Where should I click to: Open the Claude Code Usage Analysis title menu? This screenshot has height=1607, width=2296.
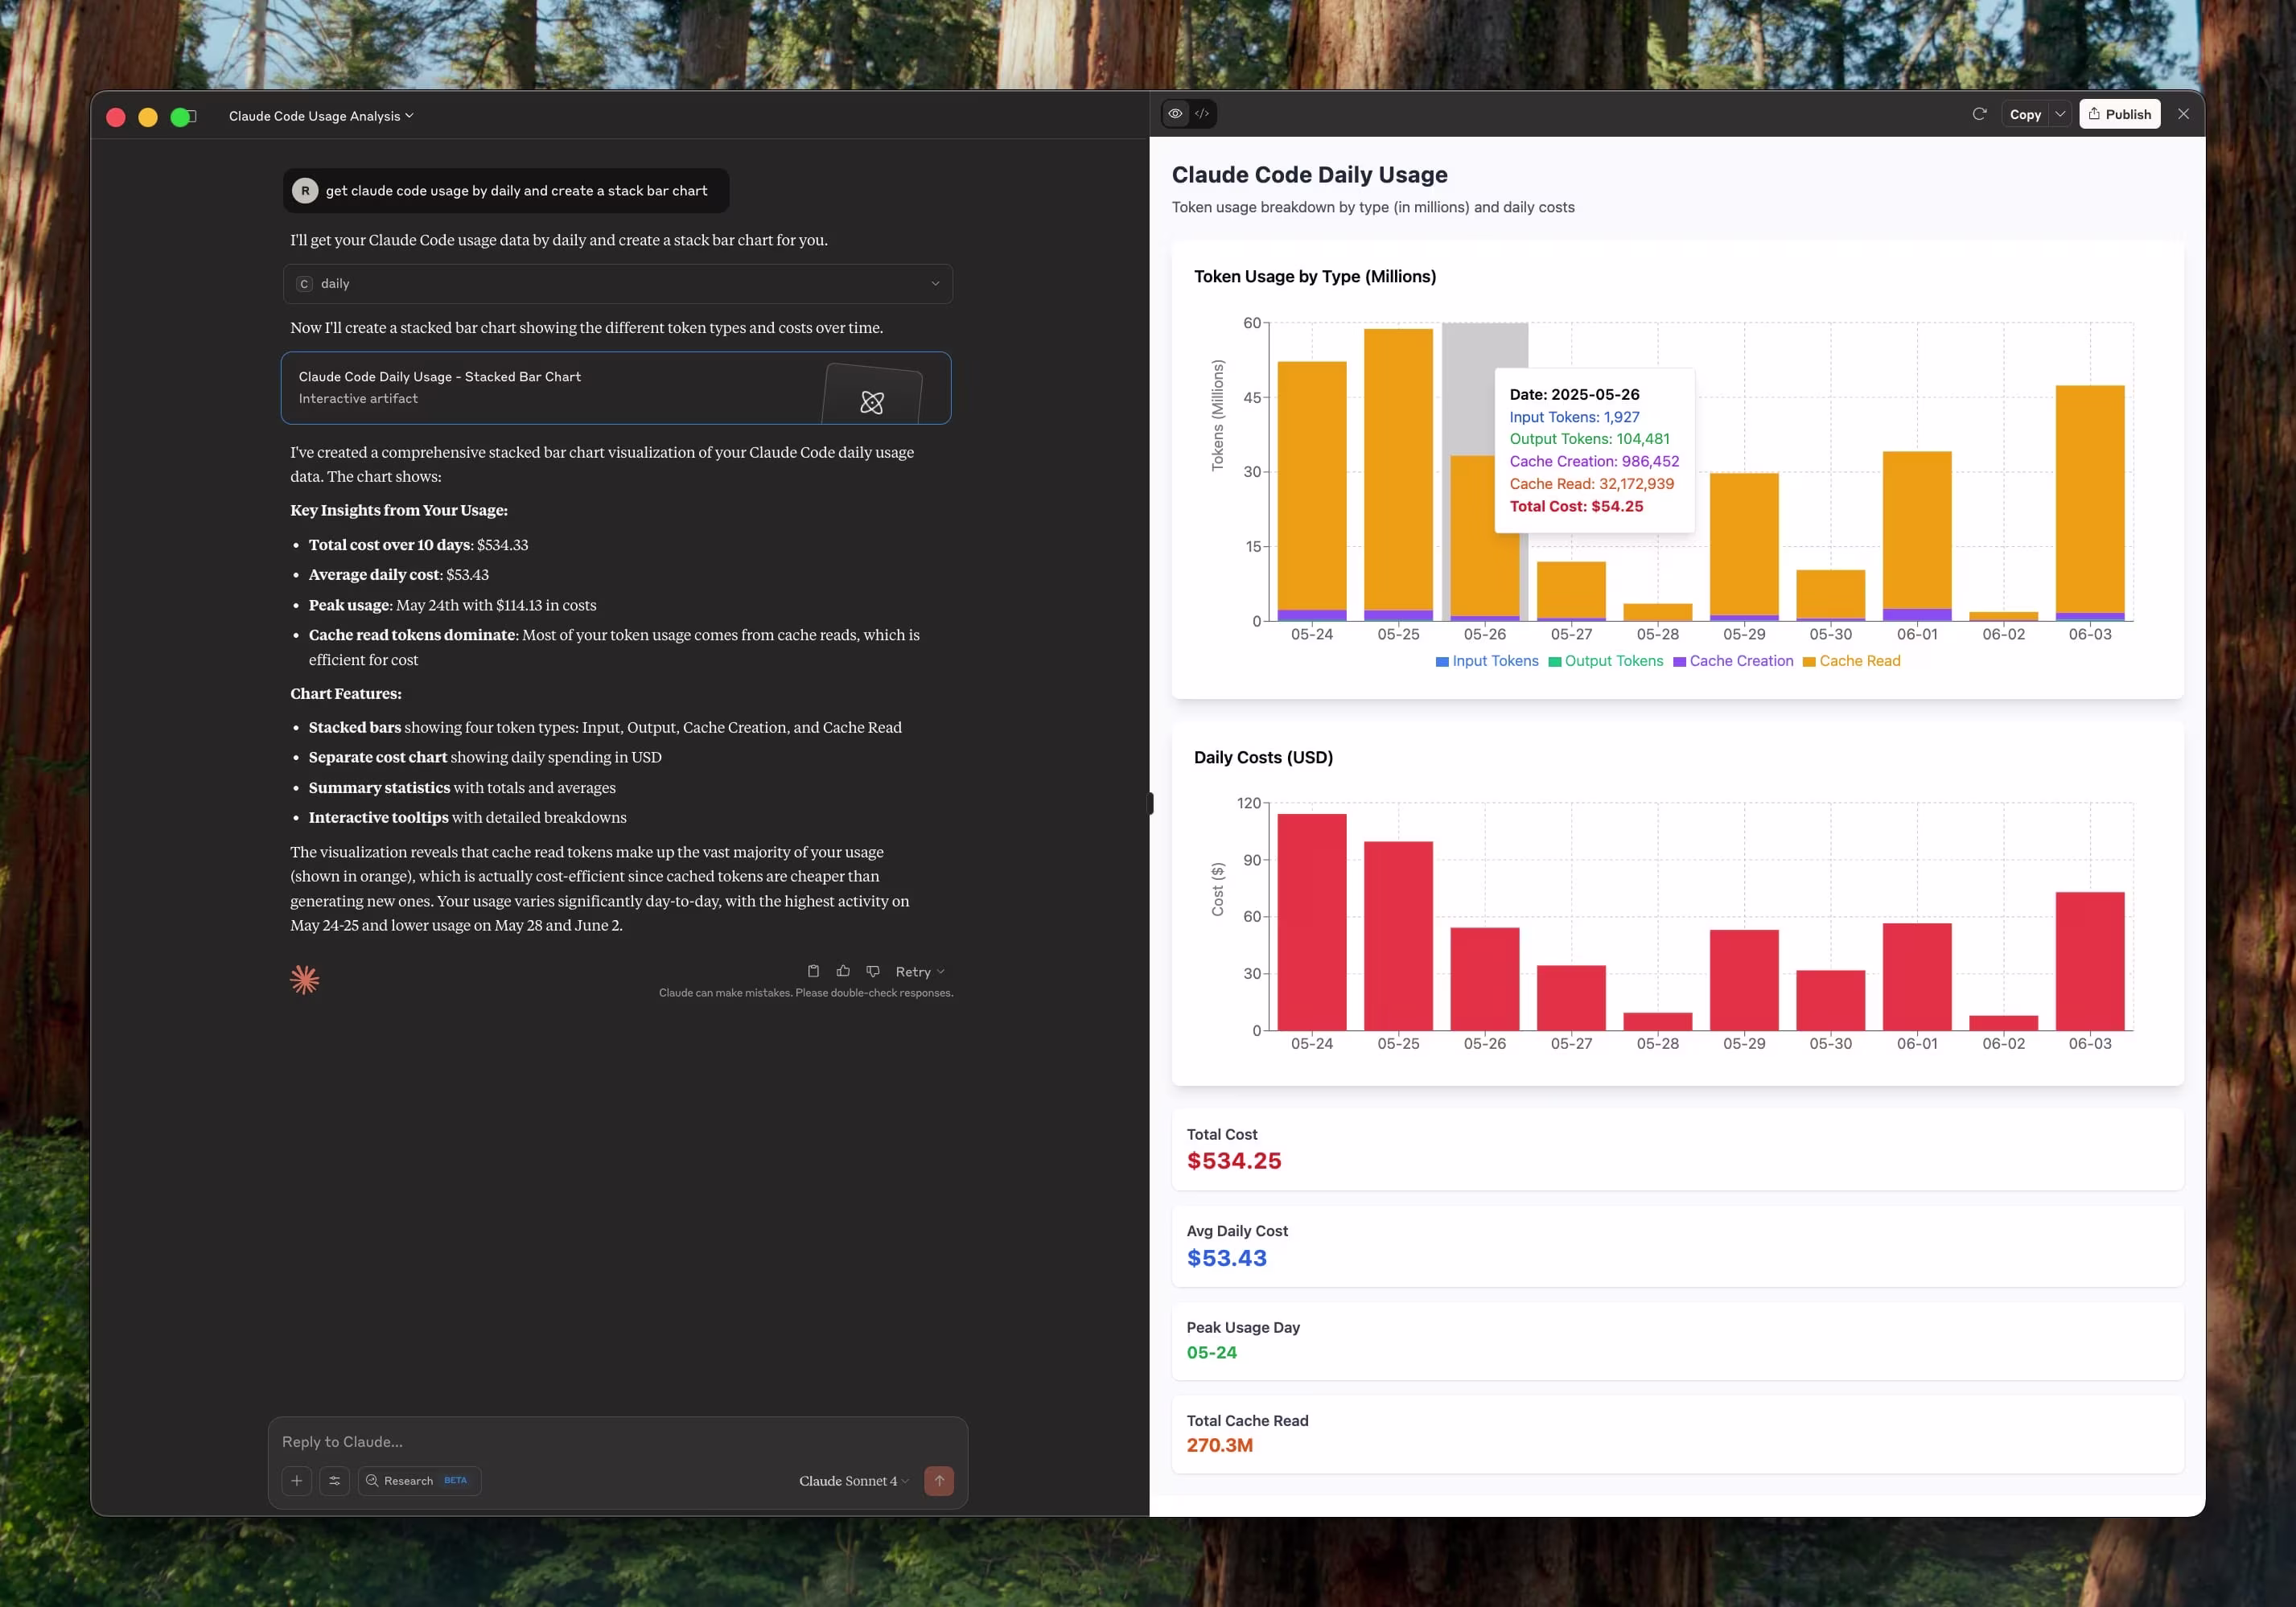coord(320,115)
